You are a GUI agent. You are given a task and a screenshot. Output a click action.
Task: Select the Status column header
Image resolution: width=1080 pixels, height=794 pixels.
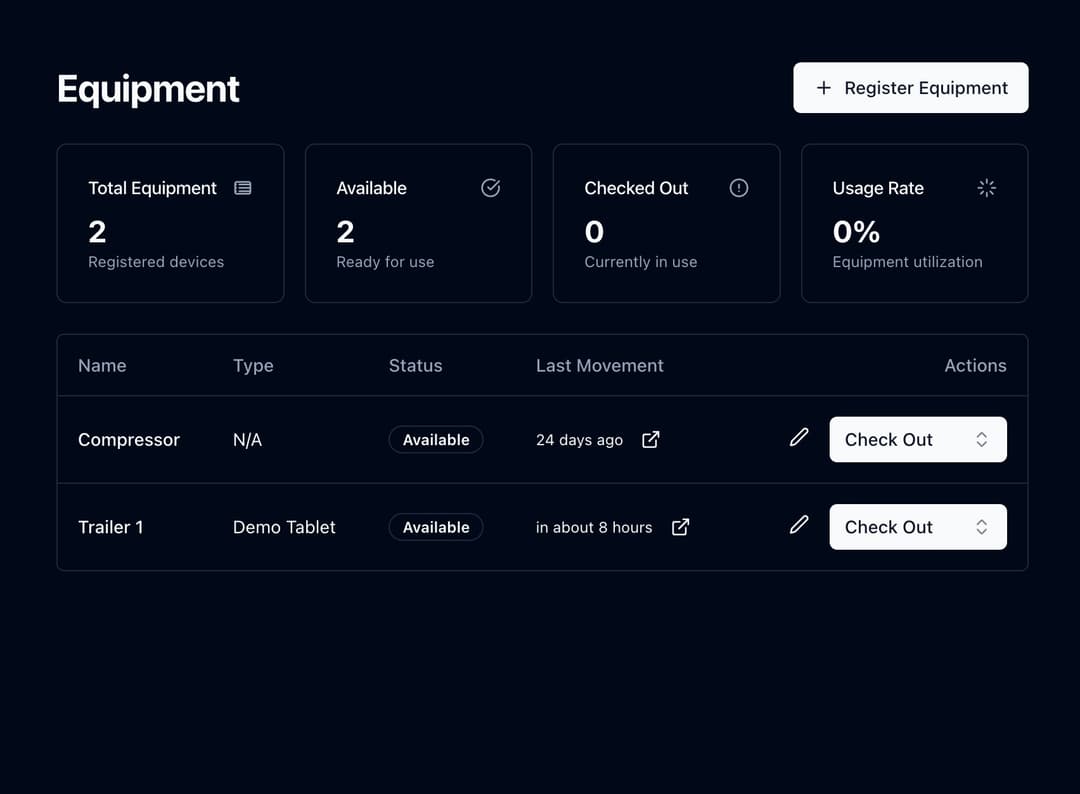(x=415, y=365)
